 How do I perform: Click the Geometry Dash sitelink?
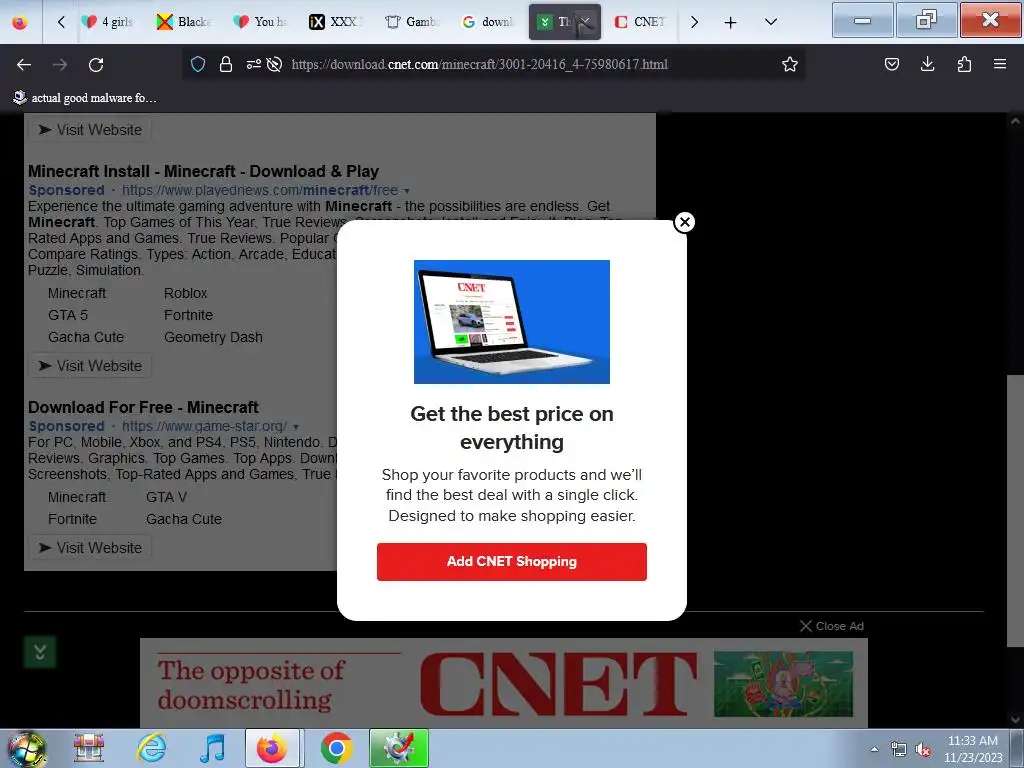213,337
